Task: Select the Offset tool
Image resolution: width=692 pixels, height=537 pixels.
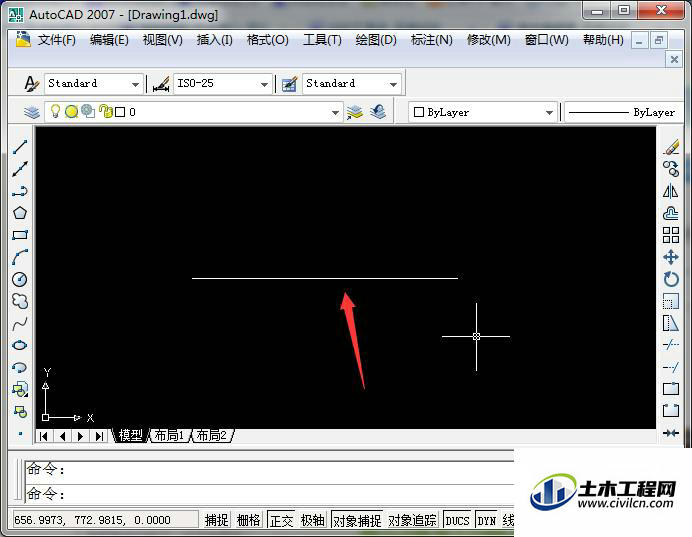Action: pos(671,213)
